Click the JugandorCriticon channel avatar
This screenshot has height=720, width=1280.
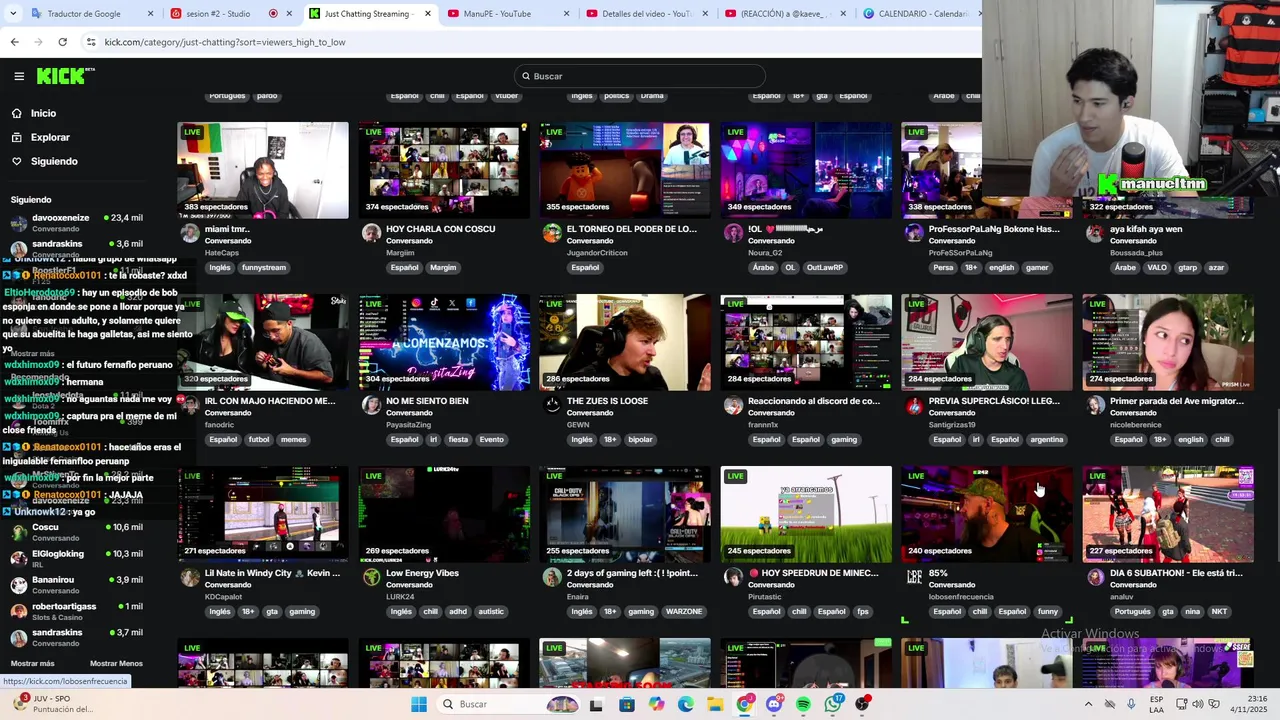click(x=552, y=233)
